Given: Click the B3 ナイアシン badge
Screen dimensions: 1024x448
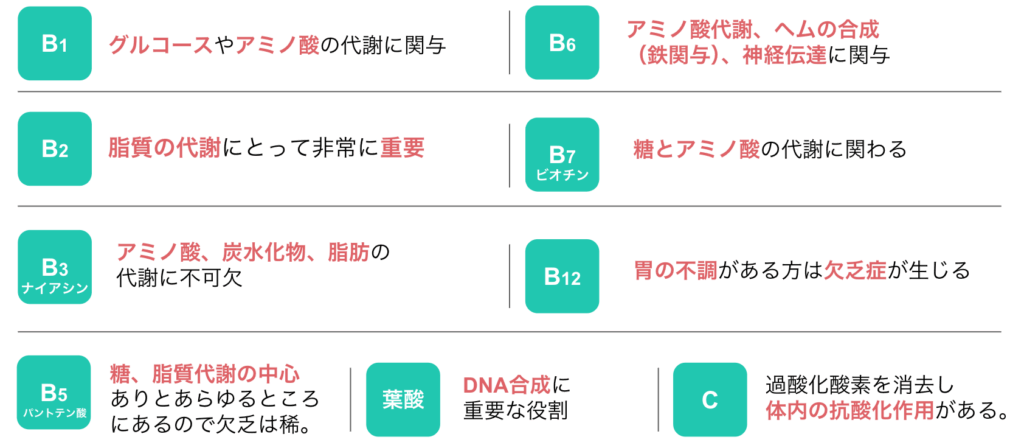Looking at the screenshot, I should (x=55, y=267).
